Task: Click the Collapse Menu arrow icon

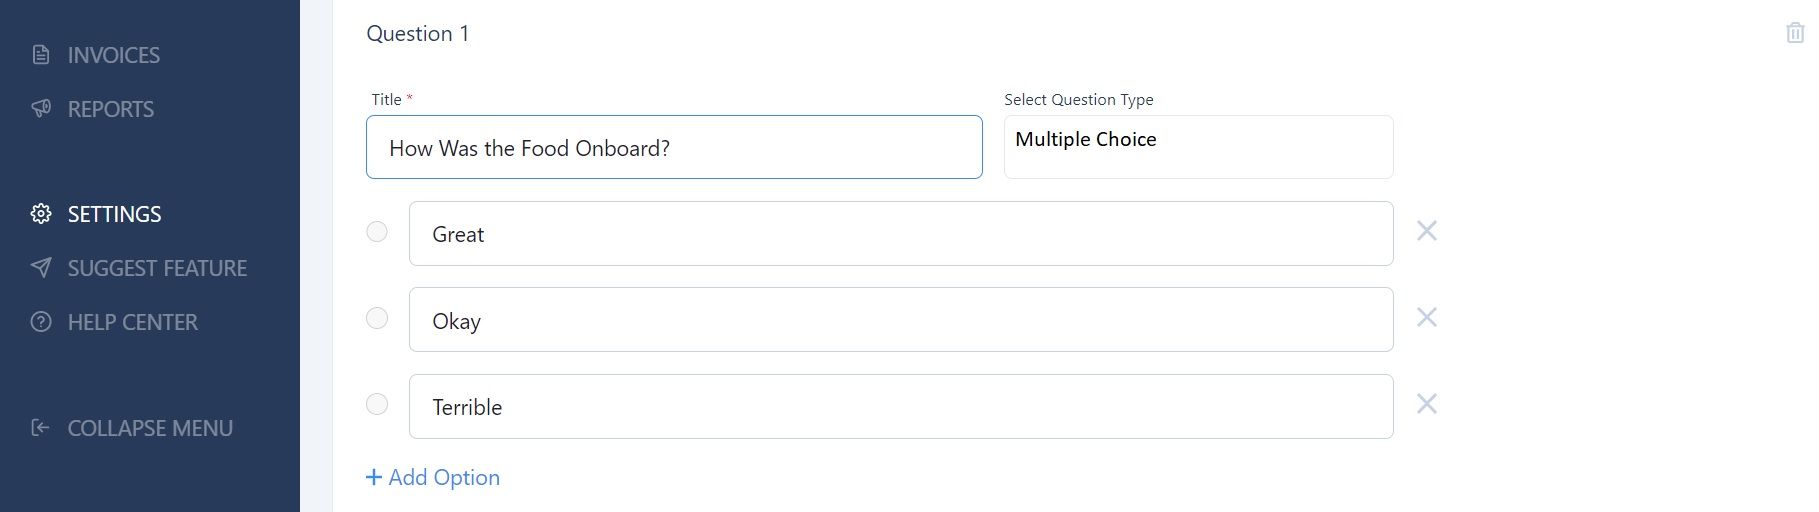Action: 41,428
